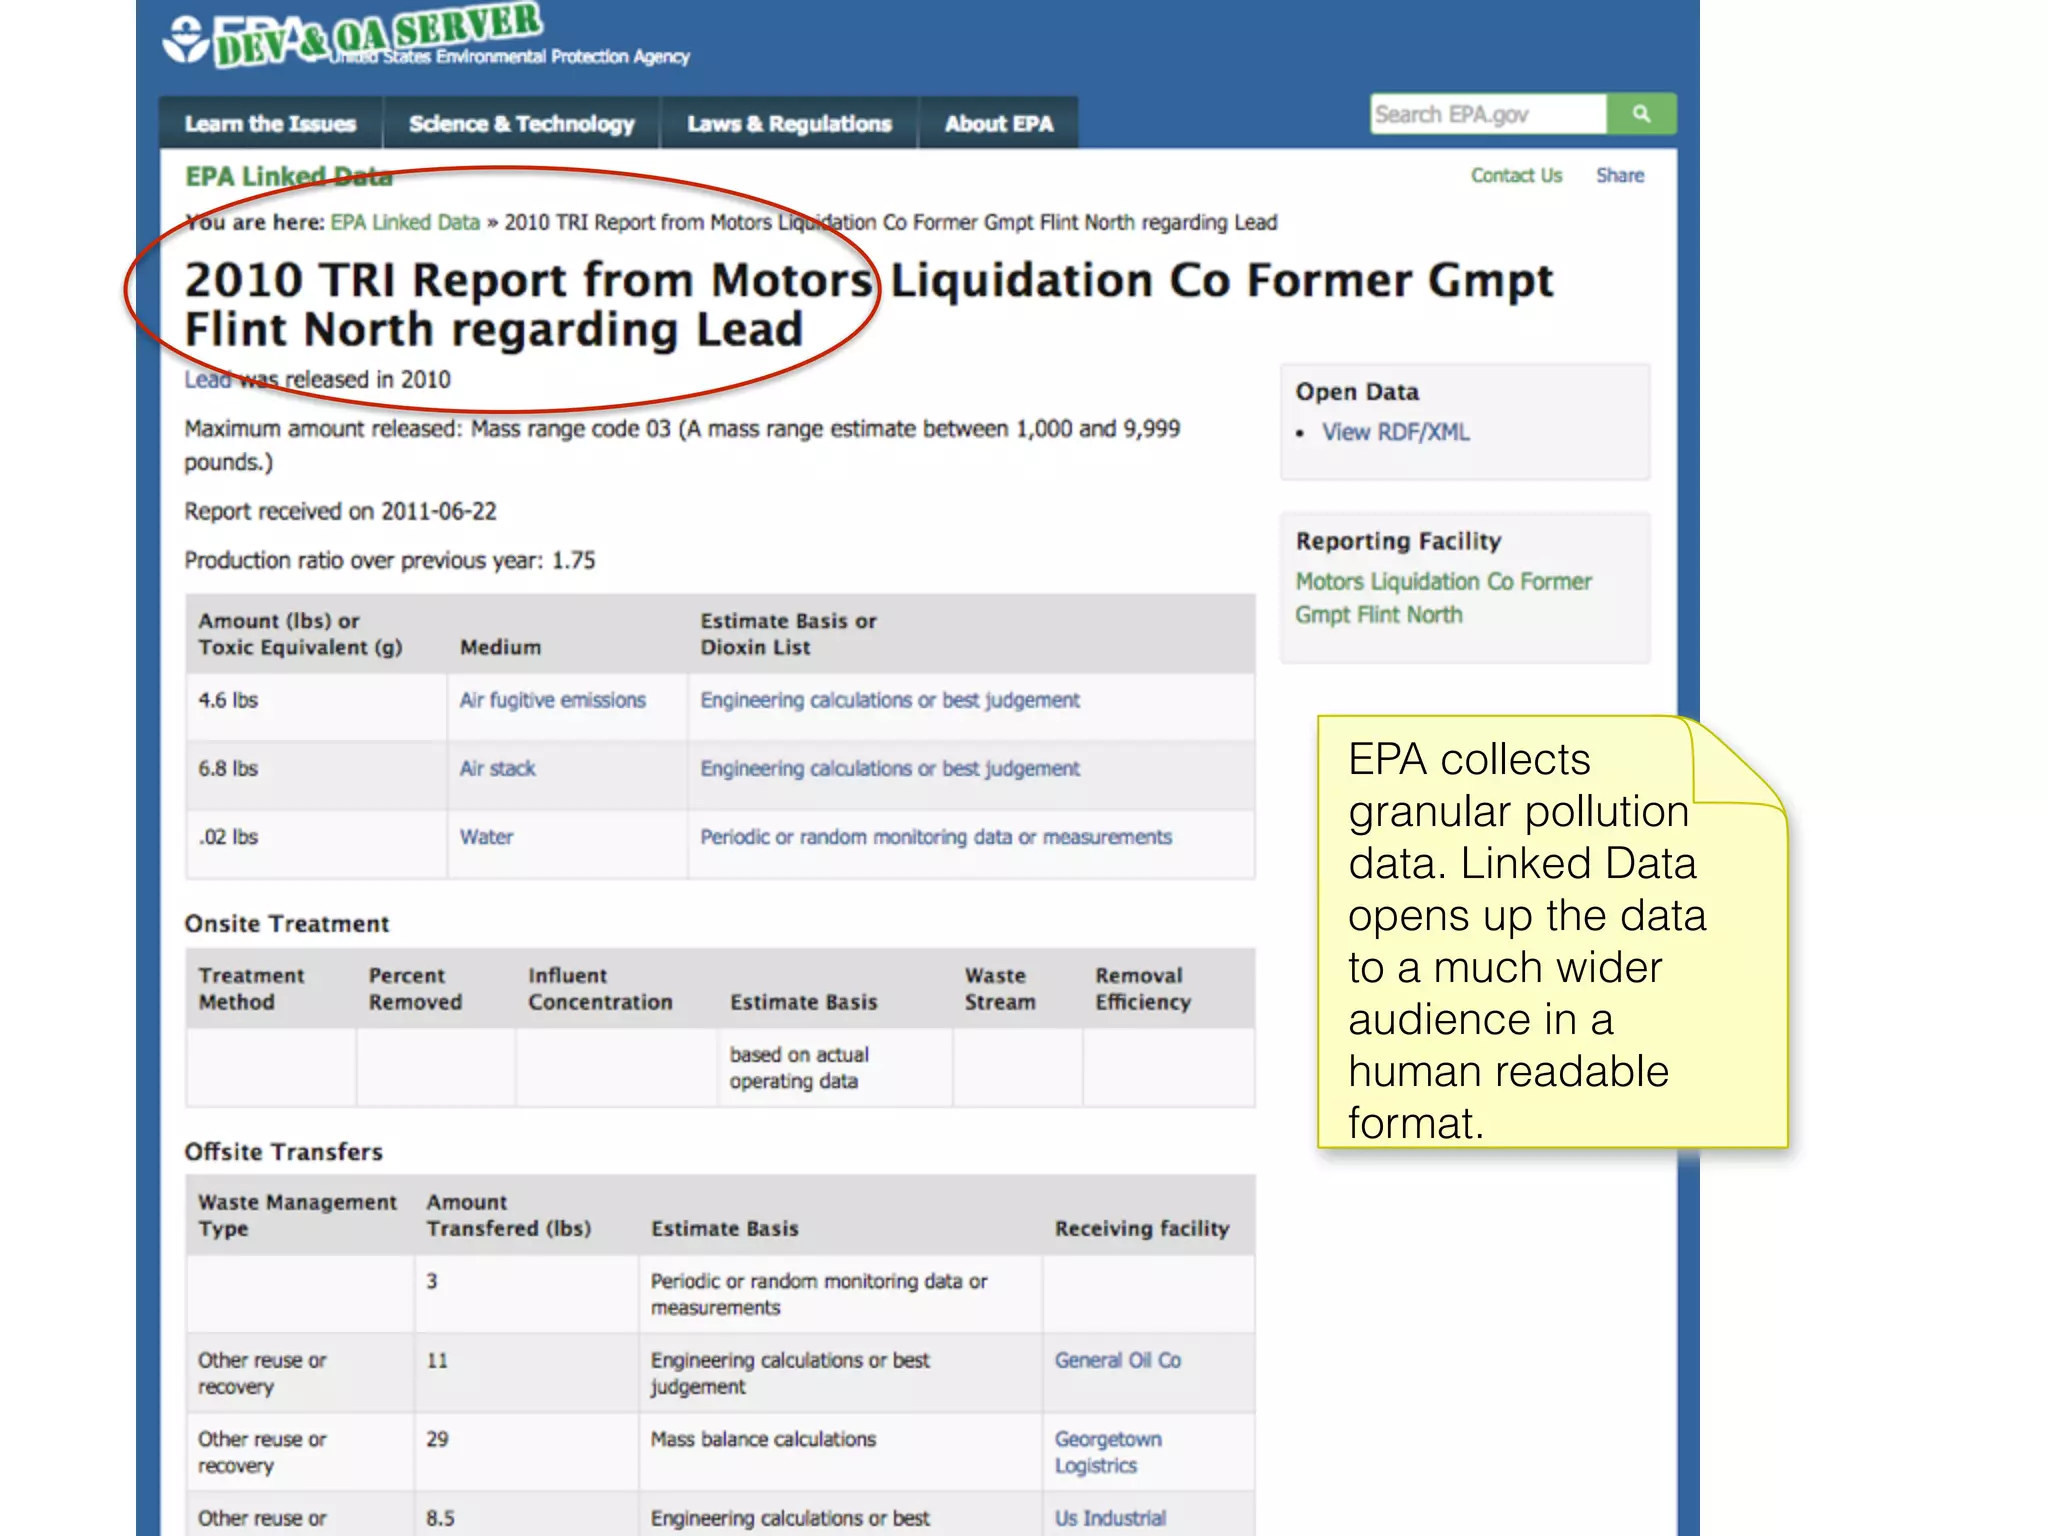The height and width of the screenshot is (1536, 2048).
Task: Click the yellow sticky note annotation
Action: [1552, 932]
